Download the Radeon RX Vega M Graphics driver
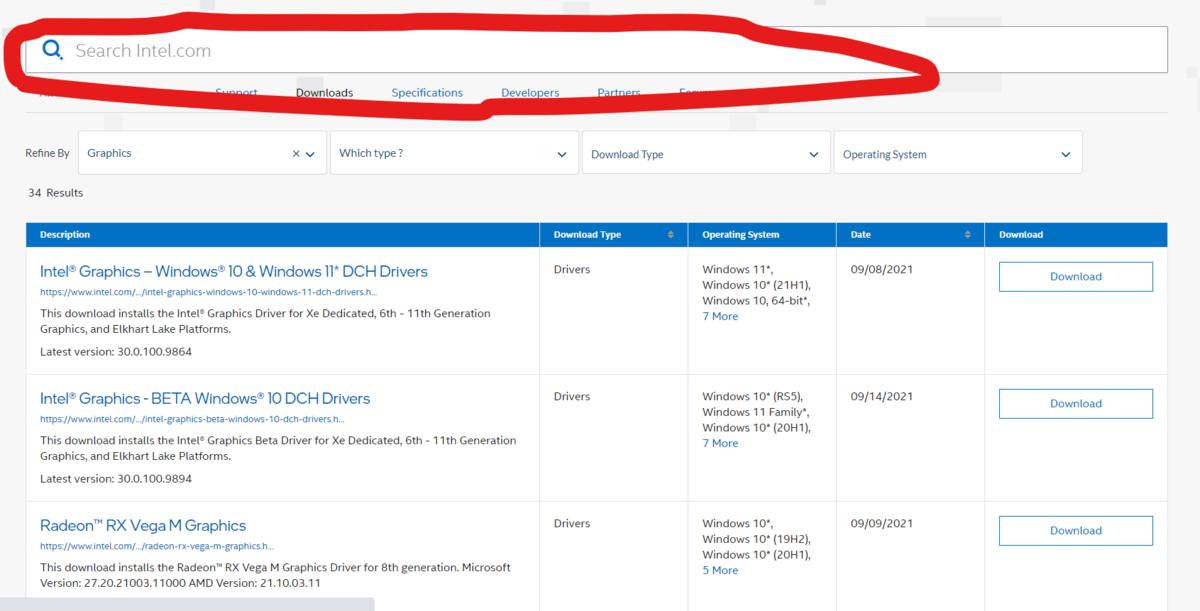Screen dimensions: 1200x611 1076,531
